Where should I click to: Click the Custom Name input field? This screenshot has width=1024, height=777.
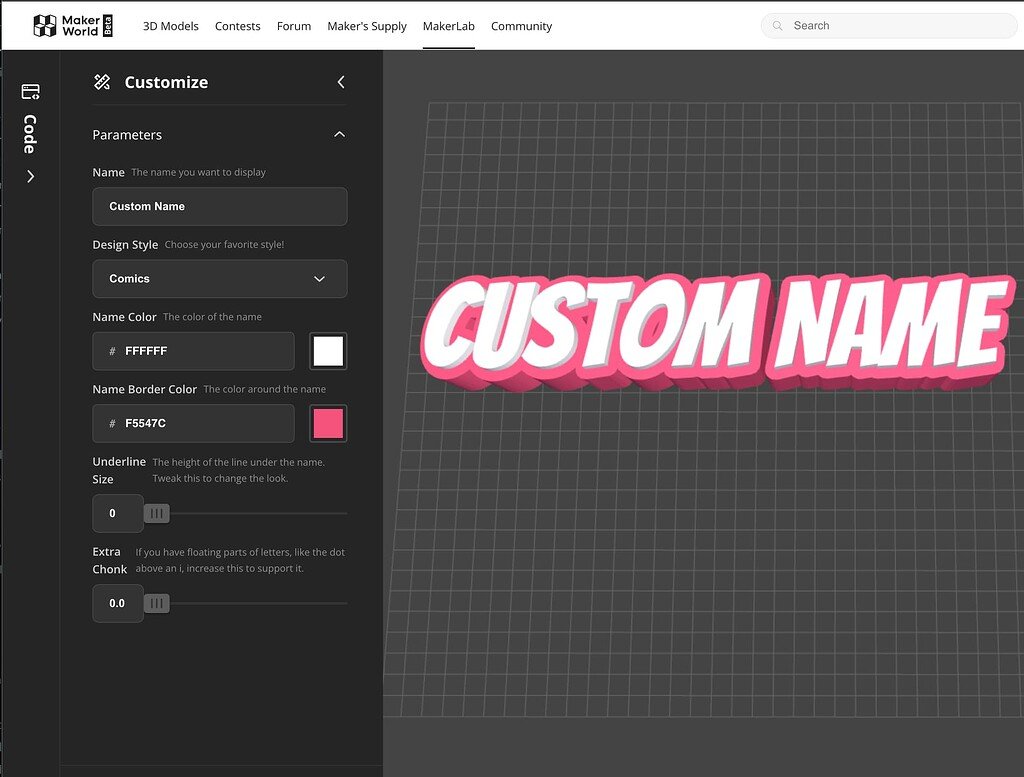[219, 206]
